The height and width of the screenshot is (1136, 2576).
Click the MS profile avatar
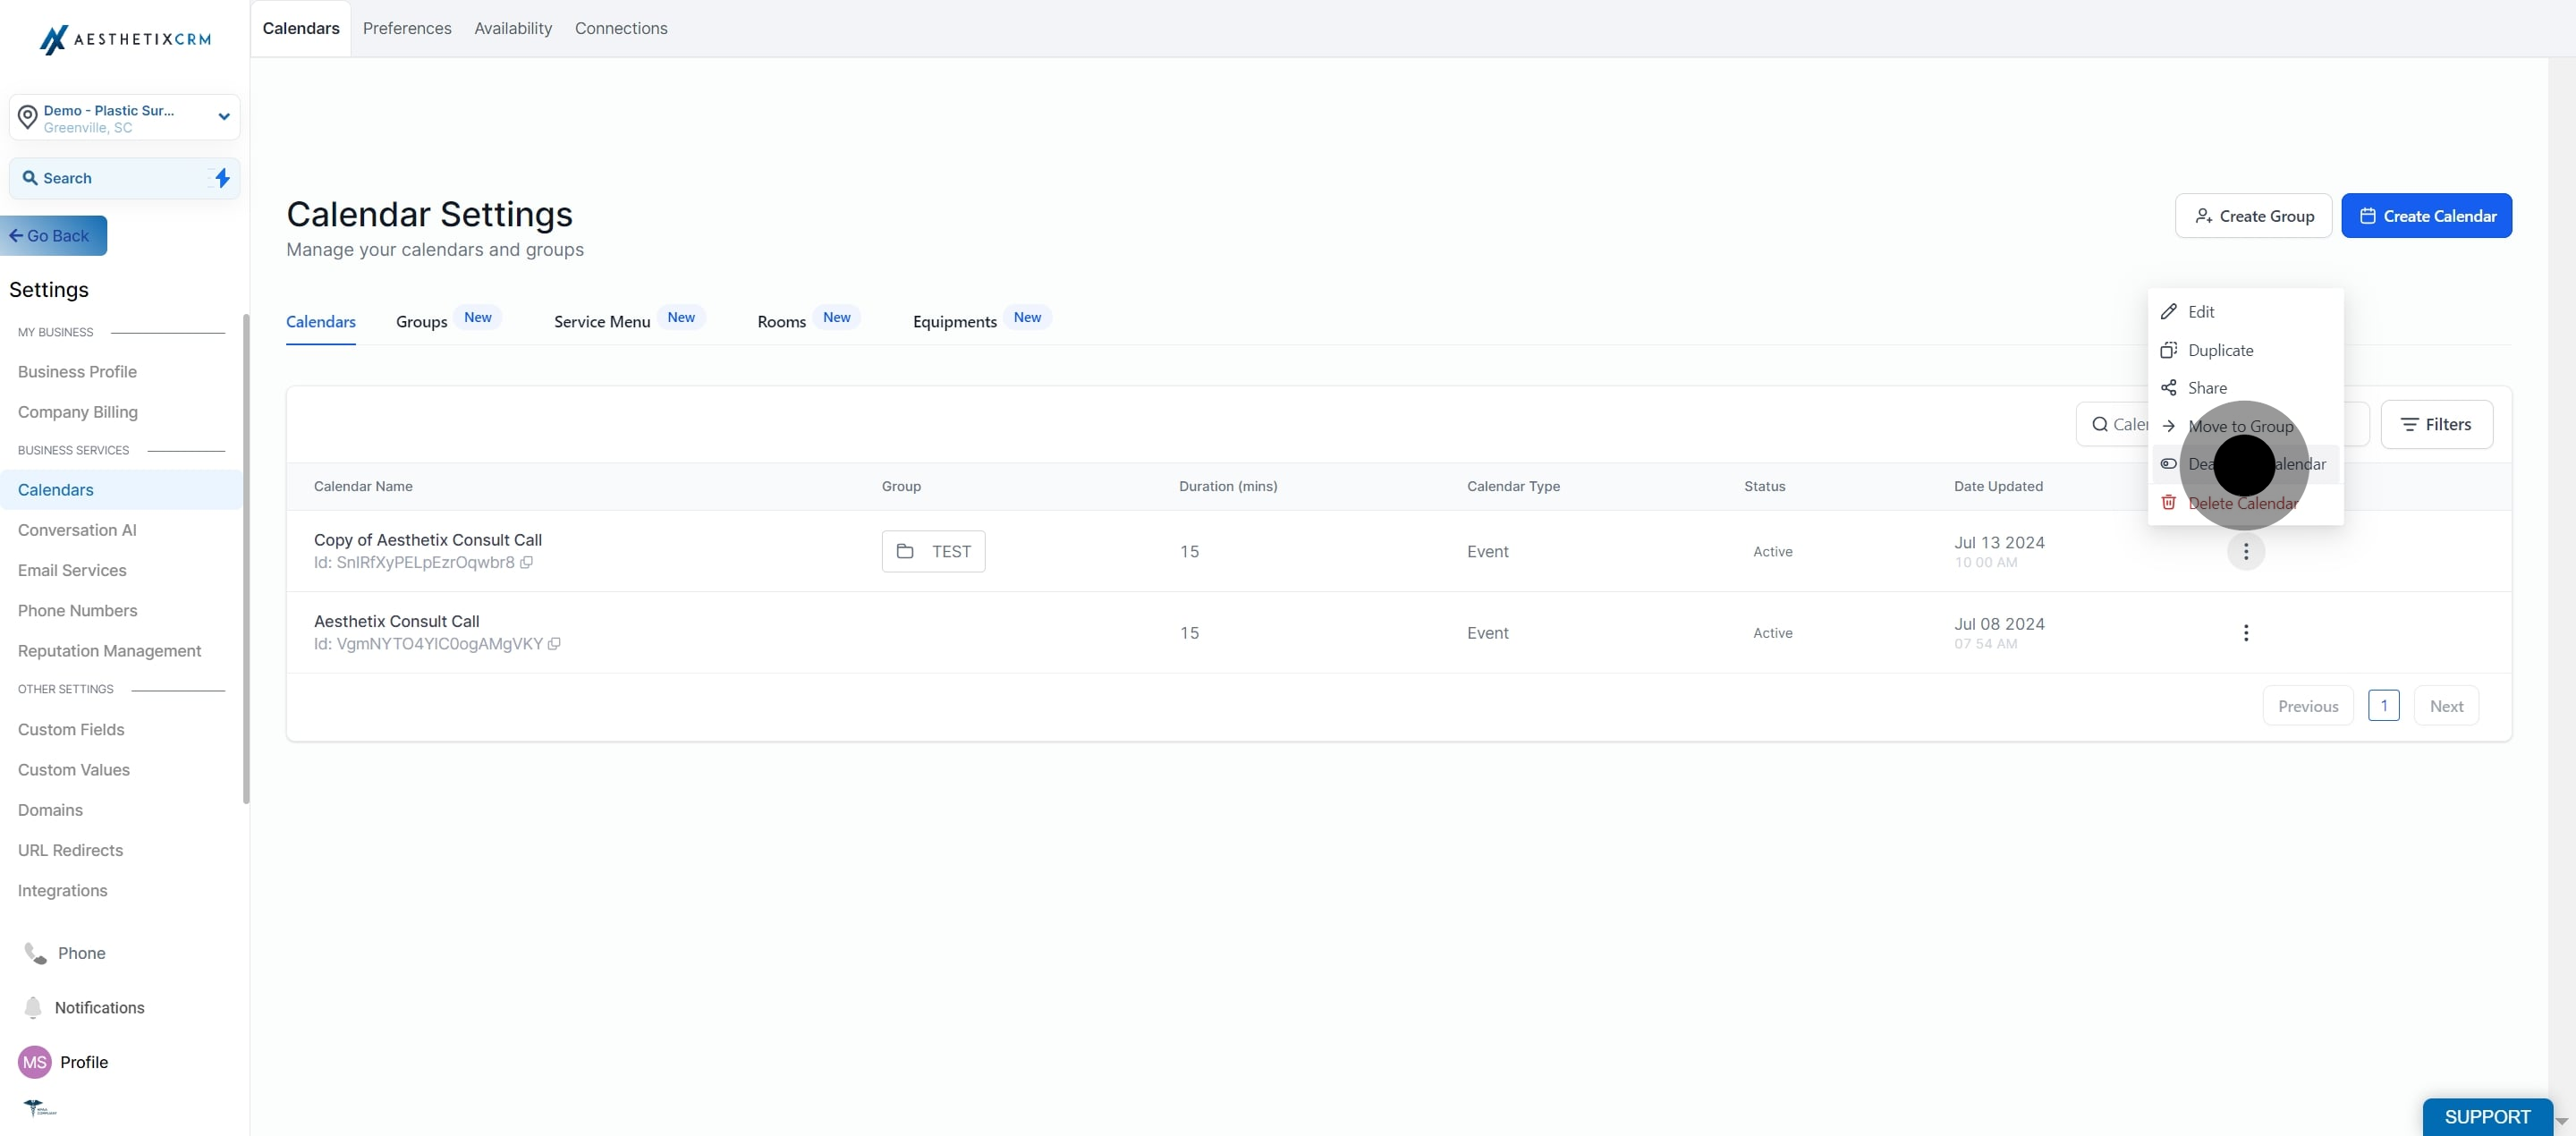35,1062
